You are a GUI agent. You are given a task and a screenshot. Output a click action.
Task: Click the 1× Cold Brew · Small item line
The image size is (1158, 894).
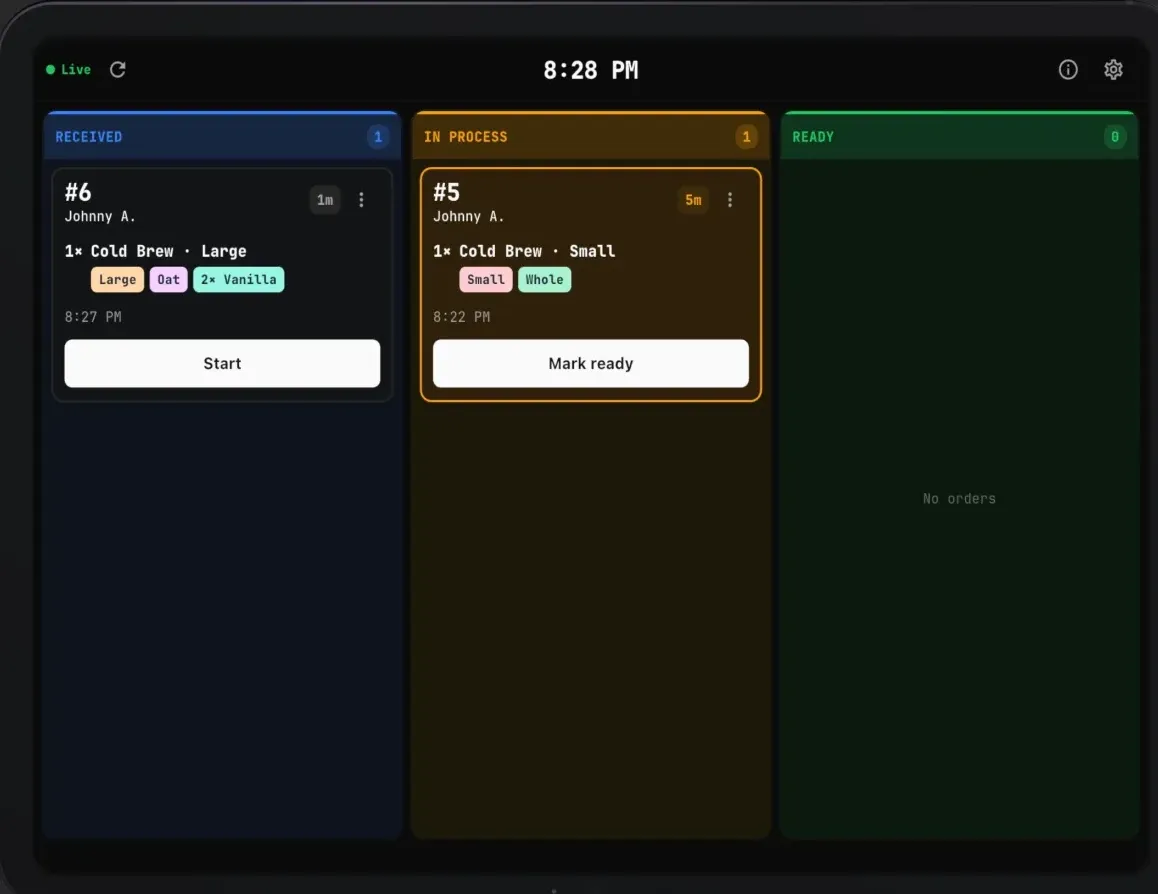pyautogui.click(x=524, y=251)
